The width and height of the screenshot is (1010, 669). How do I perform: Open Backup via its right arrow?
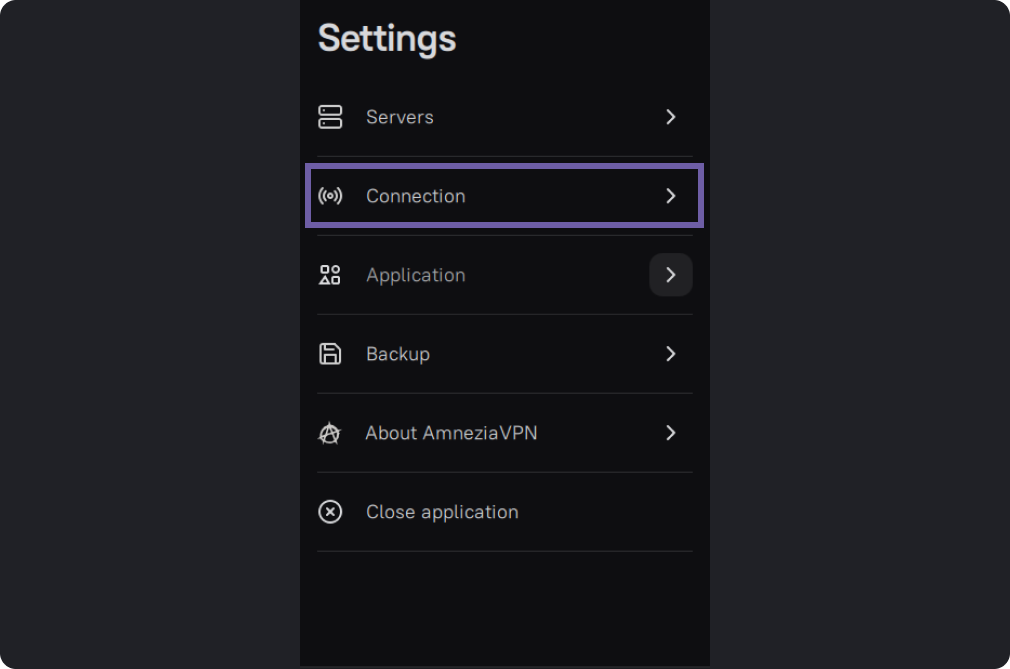671,354
